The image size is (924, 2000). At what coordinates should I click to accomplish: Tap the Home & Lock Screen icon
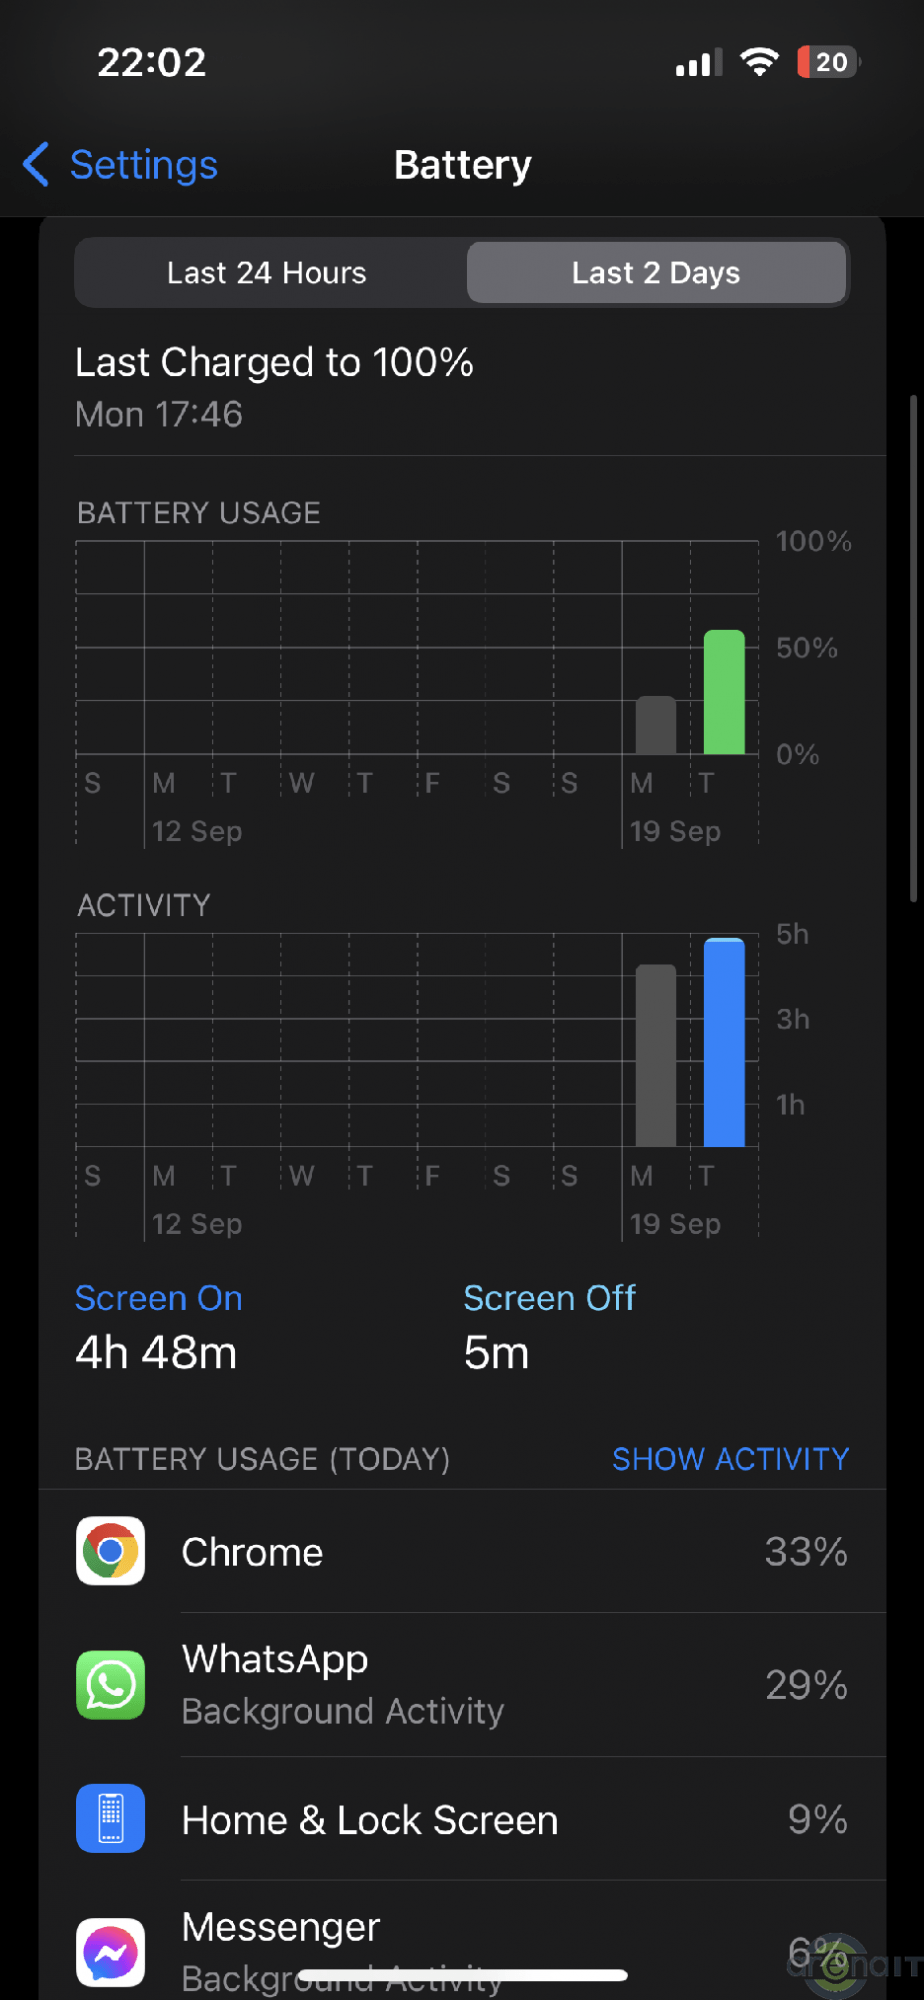coord(111,1818)
